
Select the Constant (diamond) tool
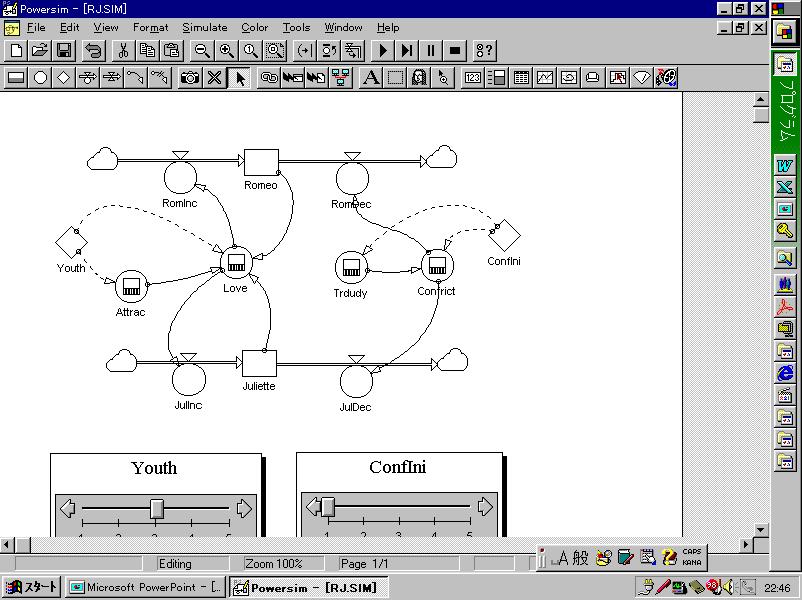[x=64, y=78]
